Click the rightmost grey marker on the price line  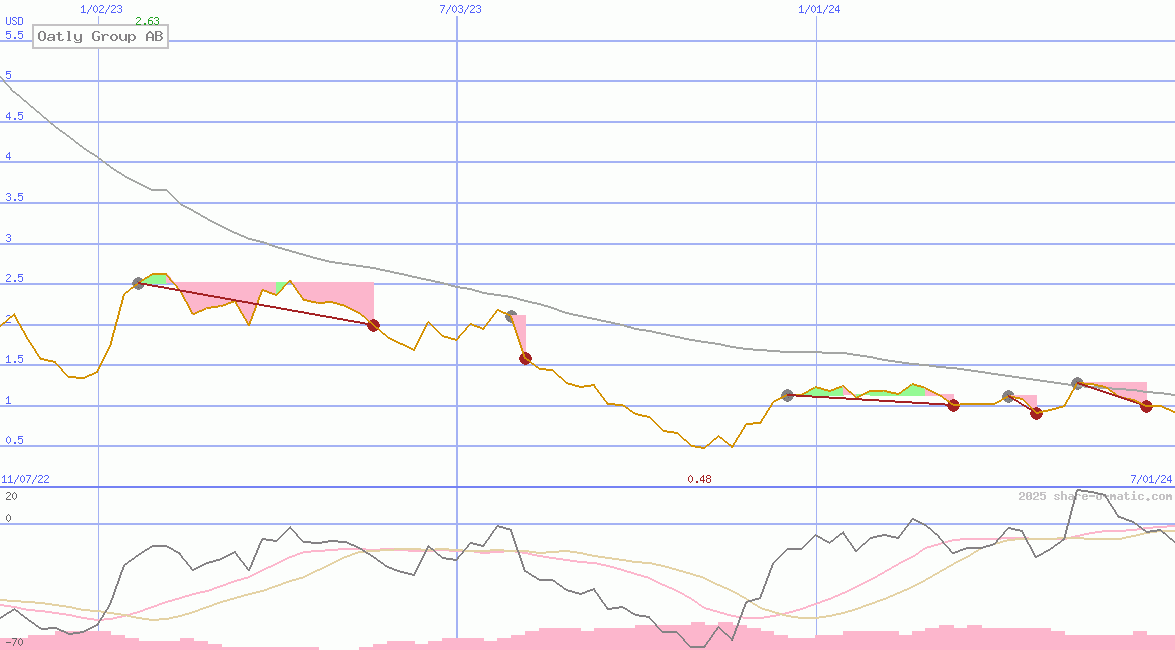pos(1077,383)
